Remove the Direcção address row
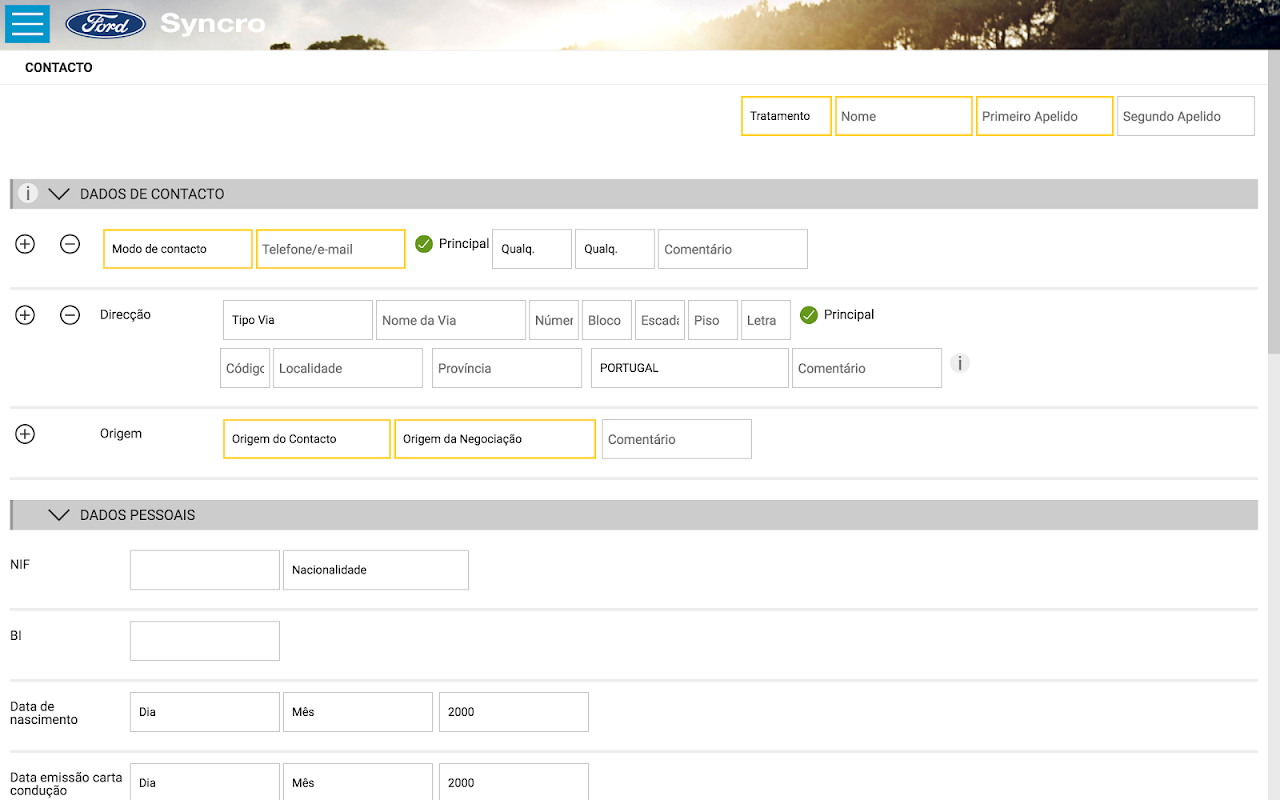Screen dimensions: 1280x800 [70, 315]
